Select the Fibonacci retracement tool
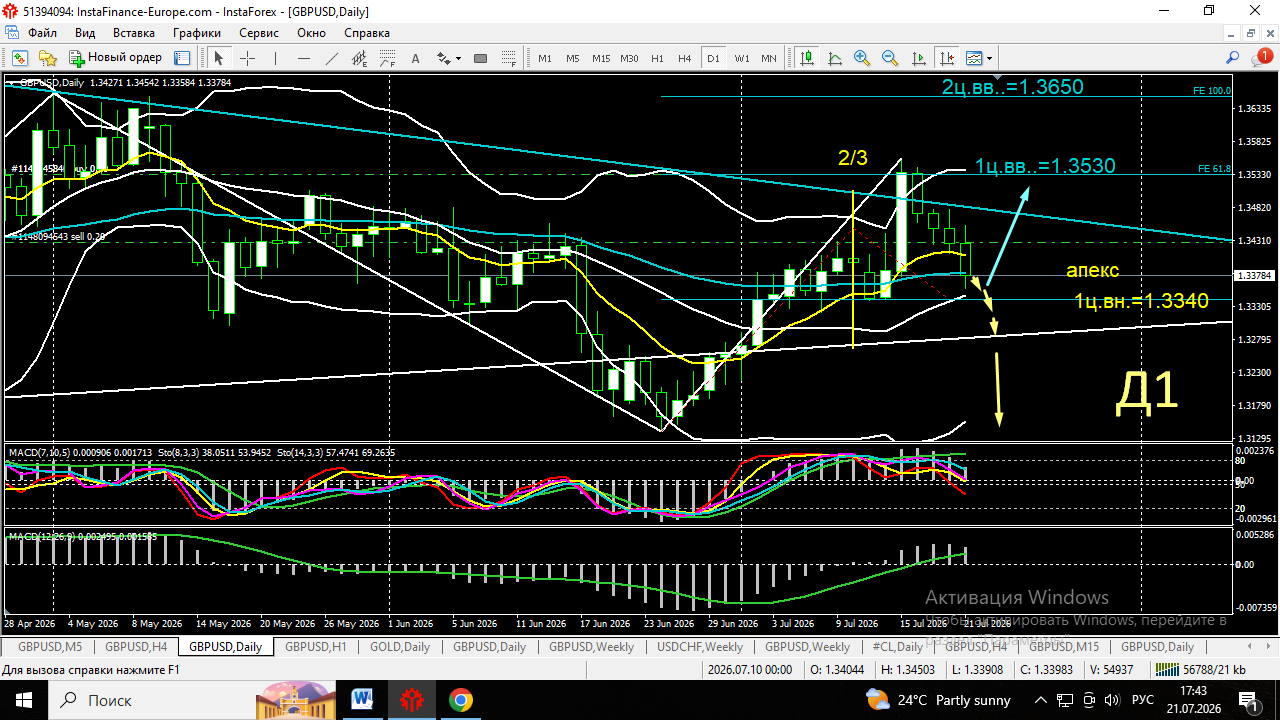Screen dimensions: 1280x720 tap(388, 58)
